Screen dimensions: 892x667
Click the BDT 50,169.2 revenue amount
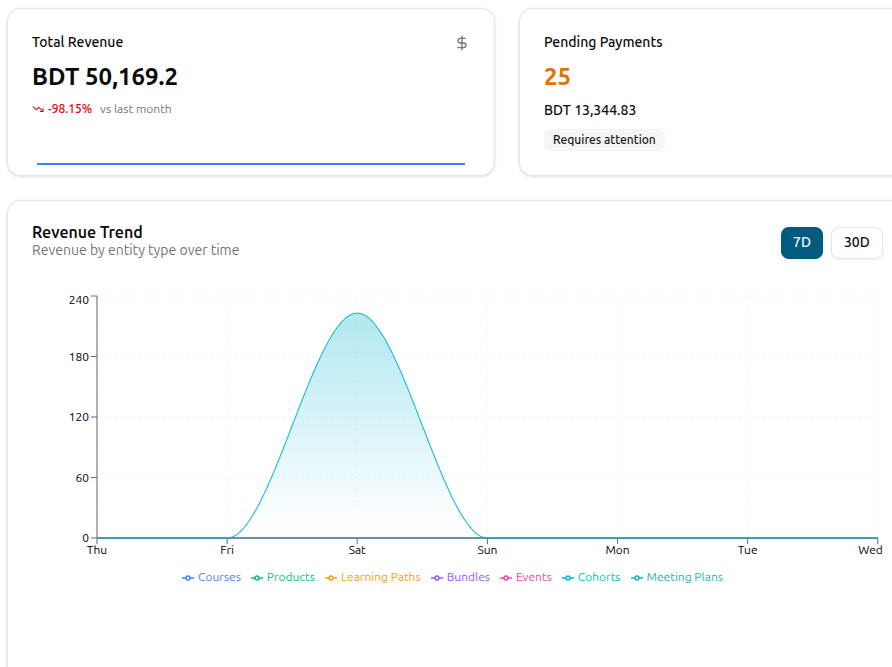tap(105, 77)
